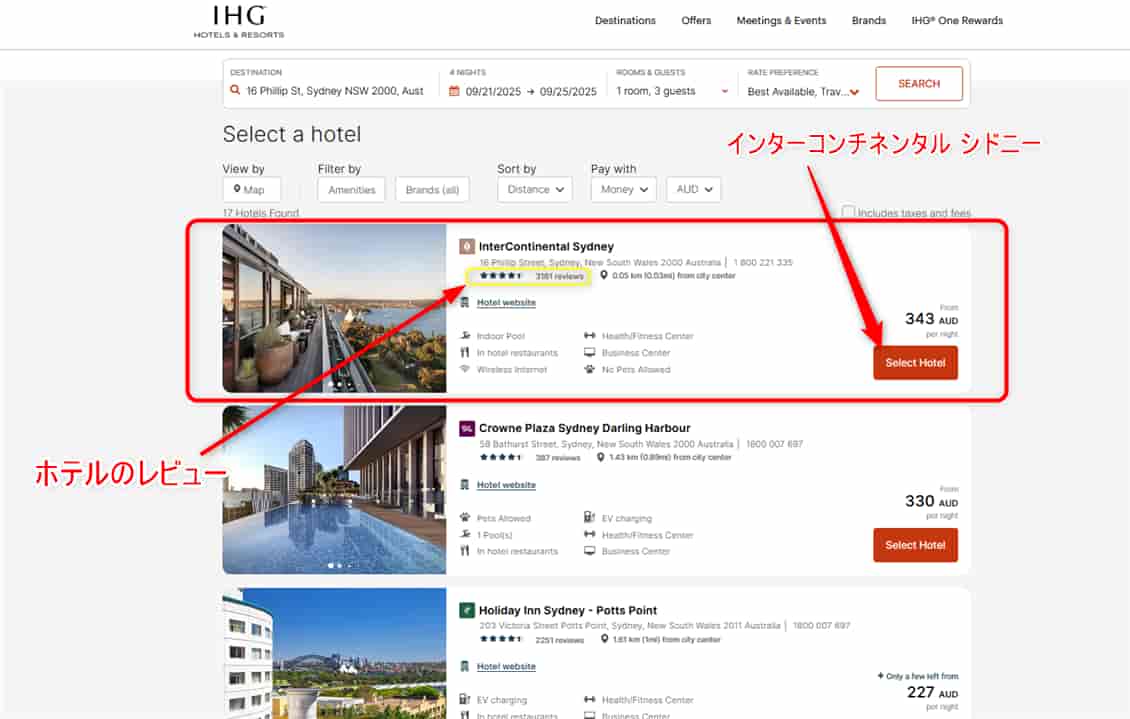Click location pin beside InterContinental distance
The height and width of the screenshot is (719, 1130).
(x=604, y=275)
